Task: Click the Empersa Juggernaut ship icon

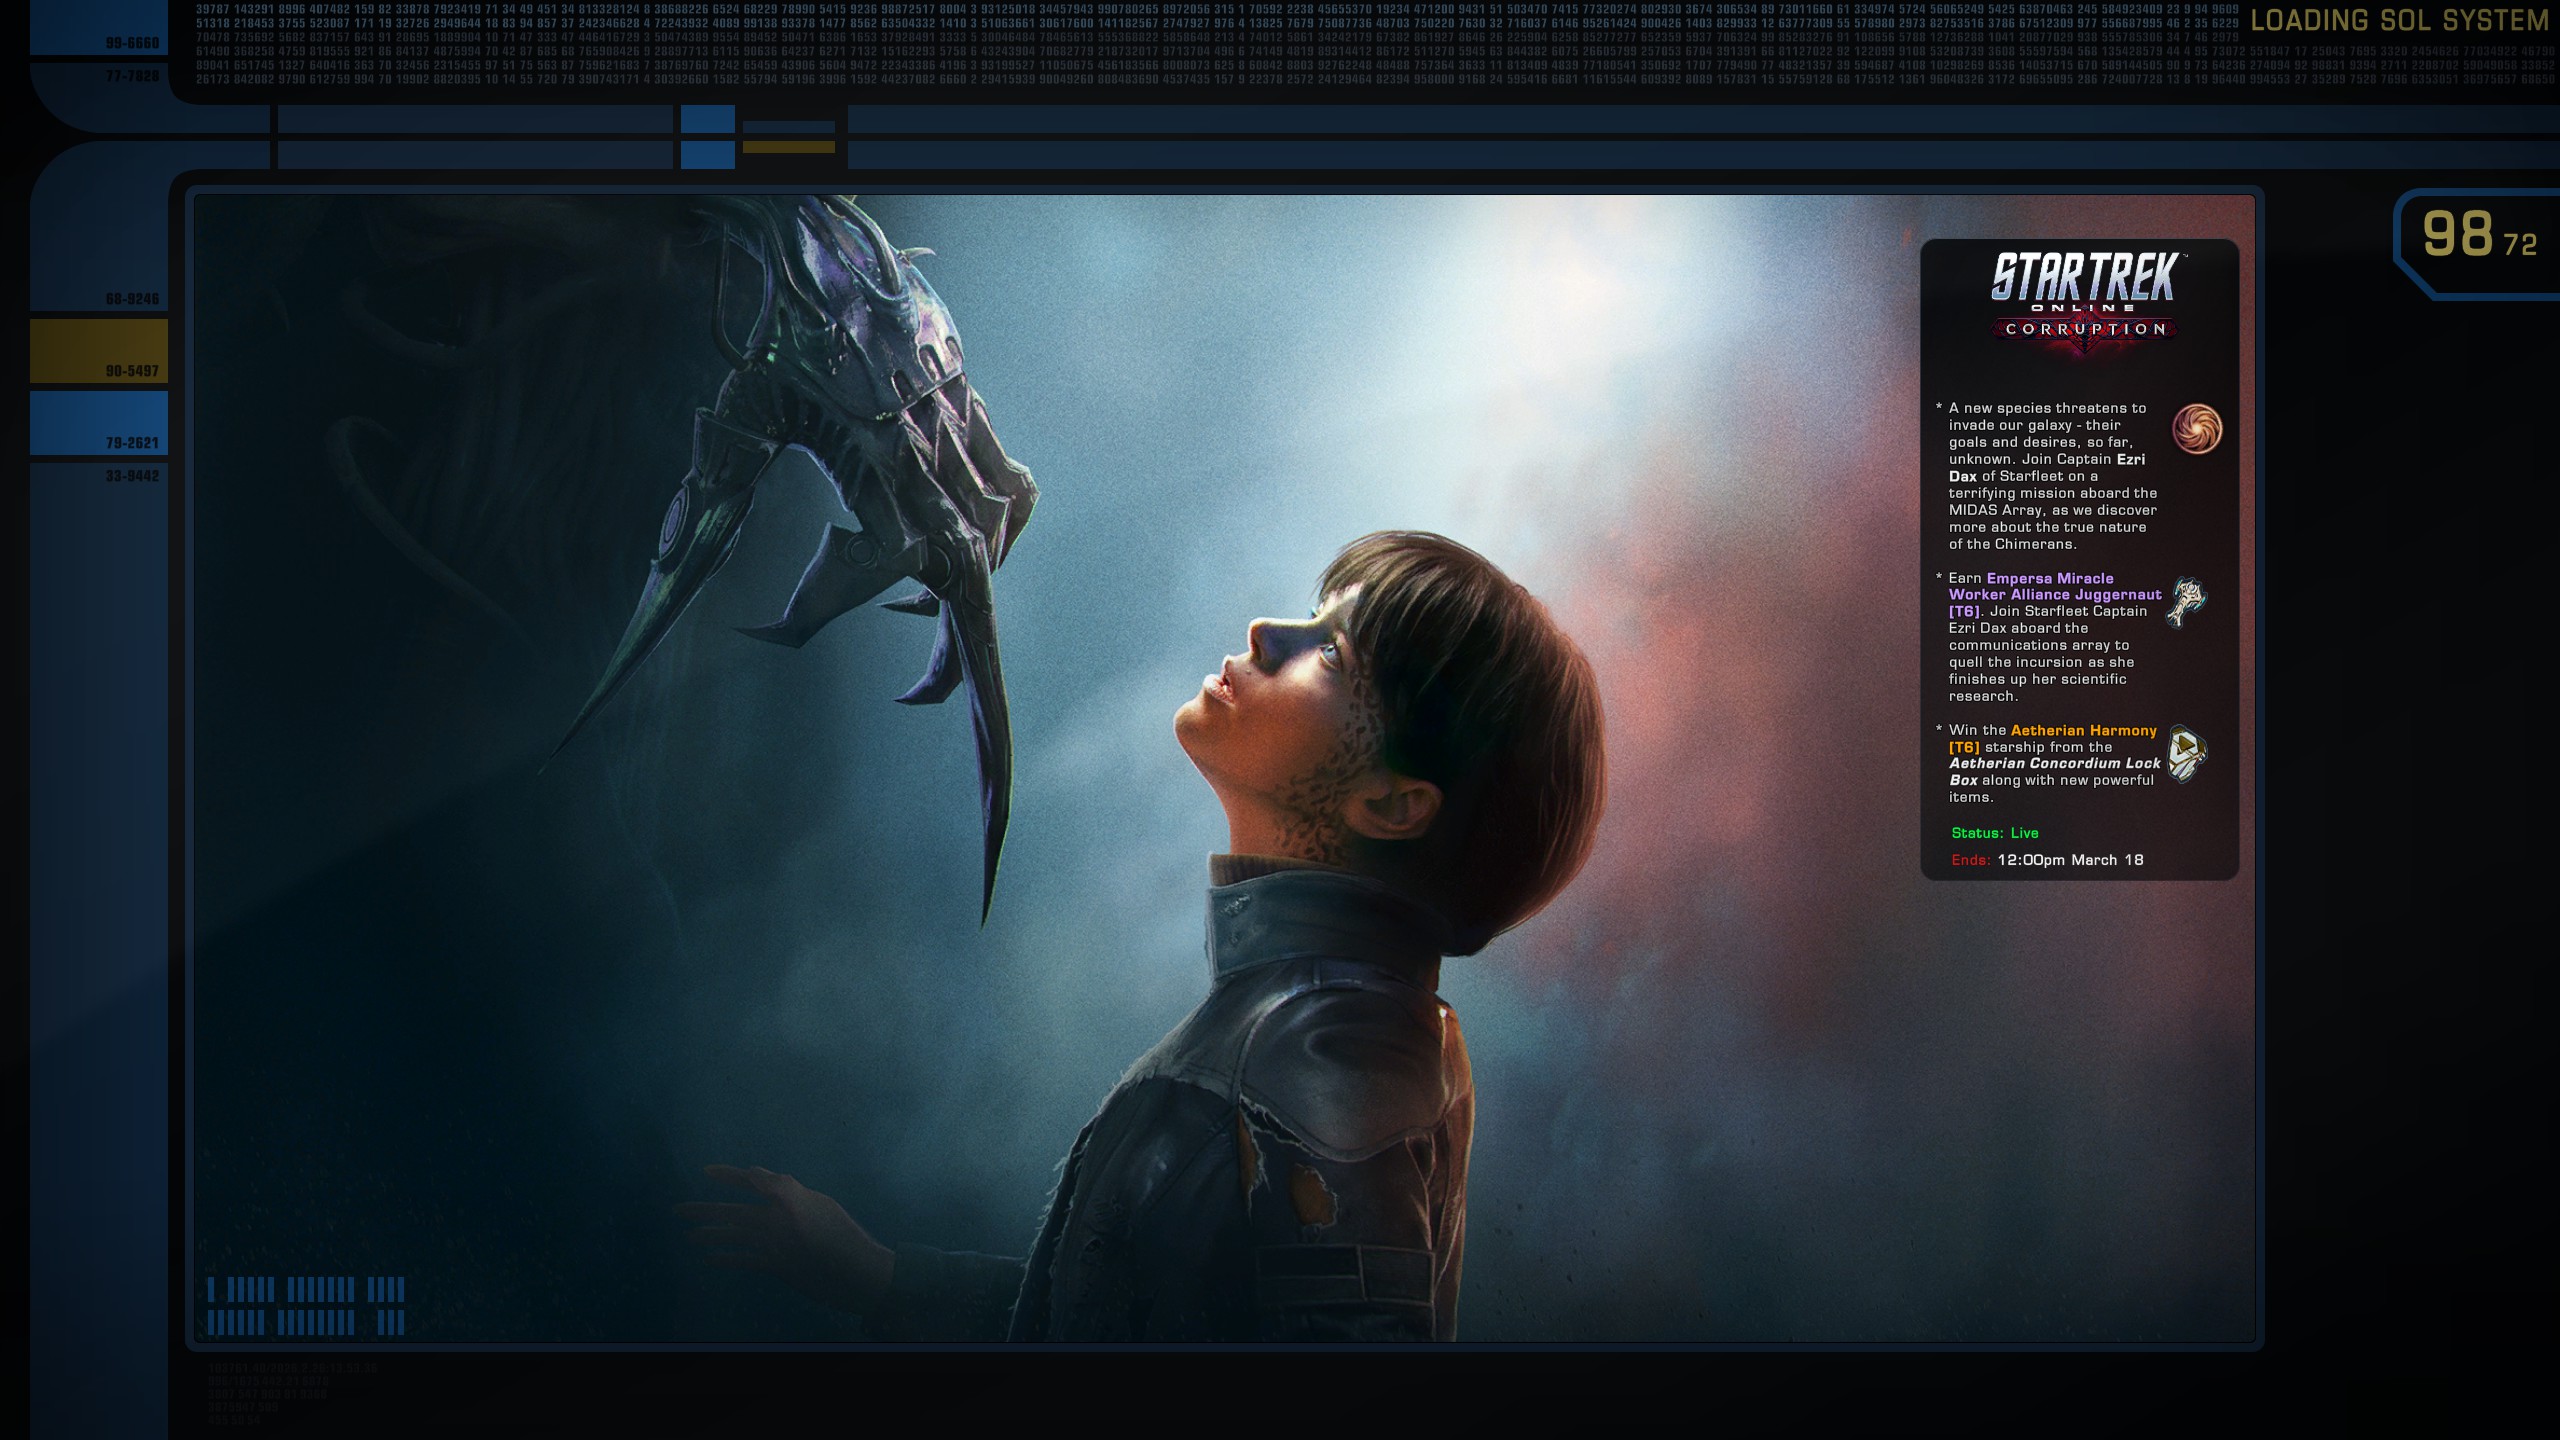Action: [2185, 602]
